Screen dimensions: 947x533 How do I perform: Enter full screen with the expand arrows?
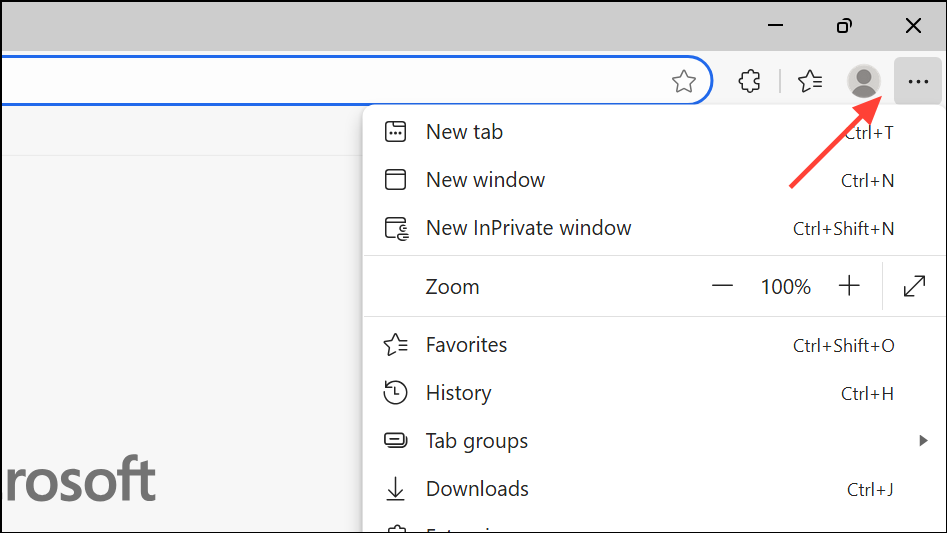pyautogui.click(x=914, y=287)
